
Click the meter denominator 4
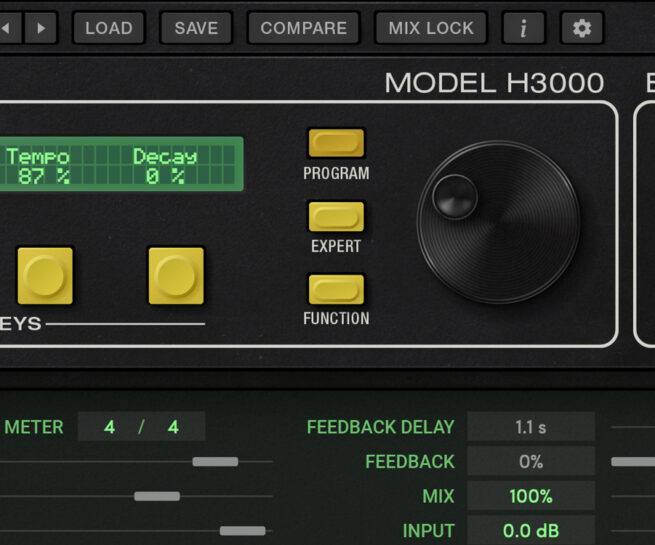pyautogui.click(x=173, y=427)
